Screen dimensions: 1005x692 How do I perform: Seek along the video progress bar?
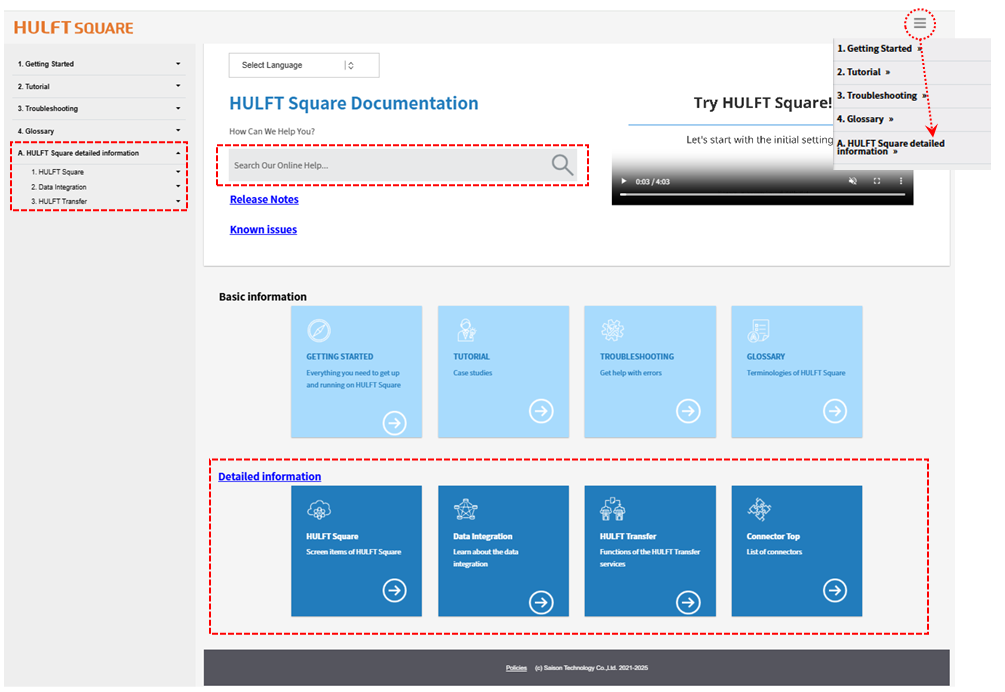pyautogui.click(x=762, y=194)
